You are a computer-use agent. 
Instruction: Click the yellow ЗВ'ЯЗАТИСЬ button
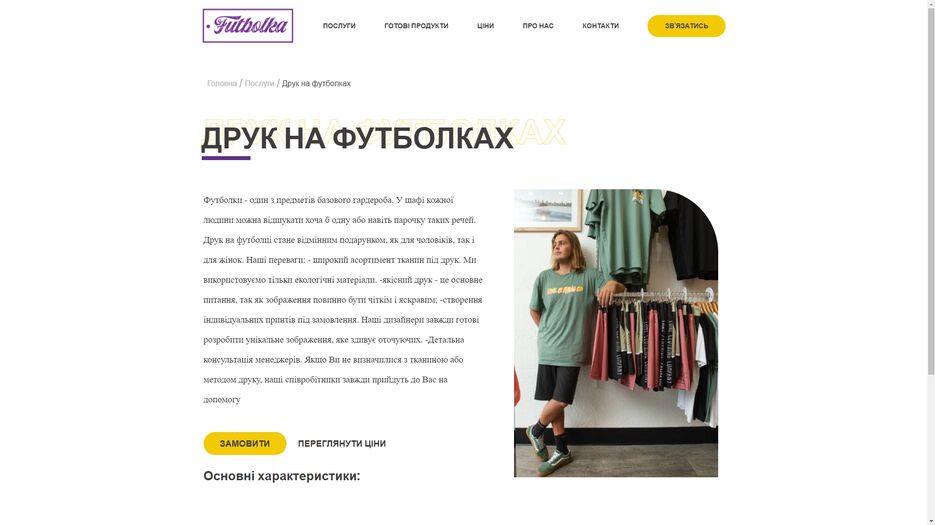click(x=686, y=26)
